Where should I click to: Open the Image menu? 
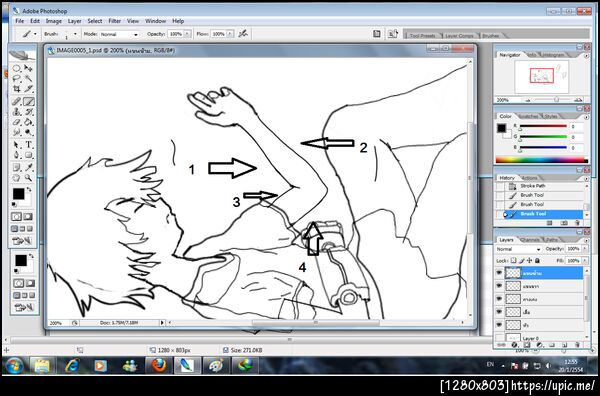pyautogui.click(x=54, y=21)
